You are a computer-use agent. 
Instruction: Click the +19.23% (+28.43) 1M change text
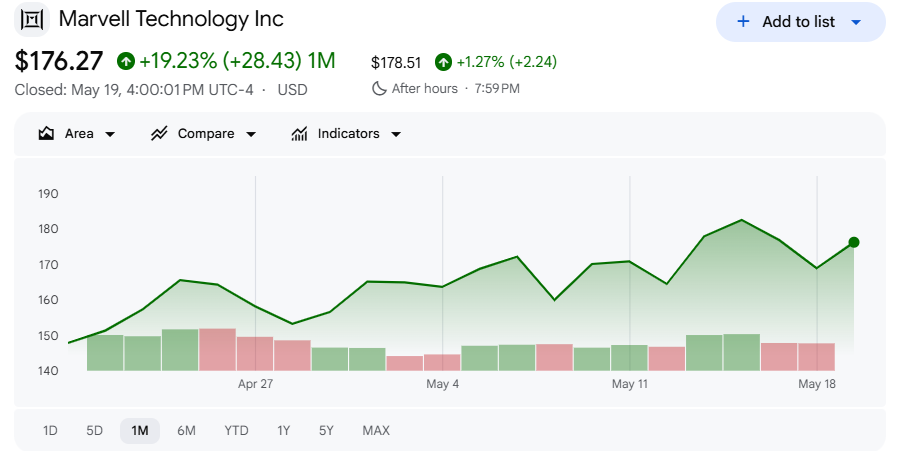[x=237, y=61]
